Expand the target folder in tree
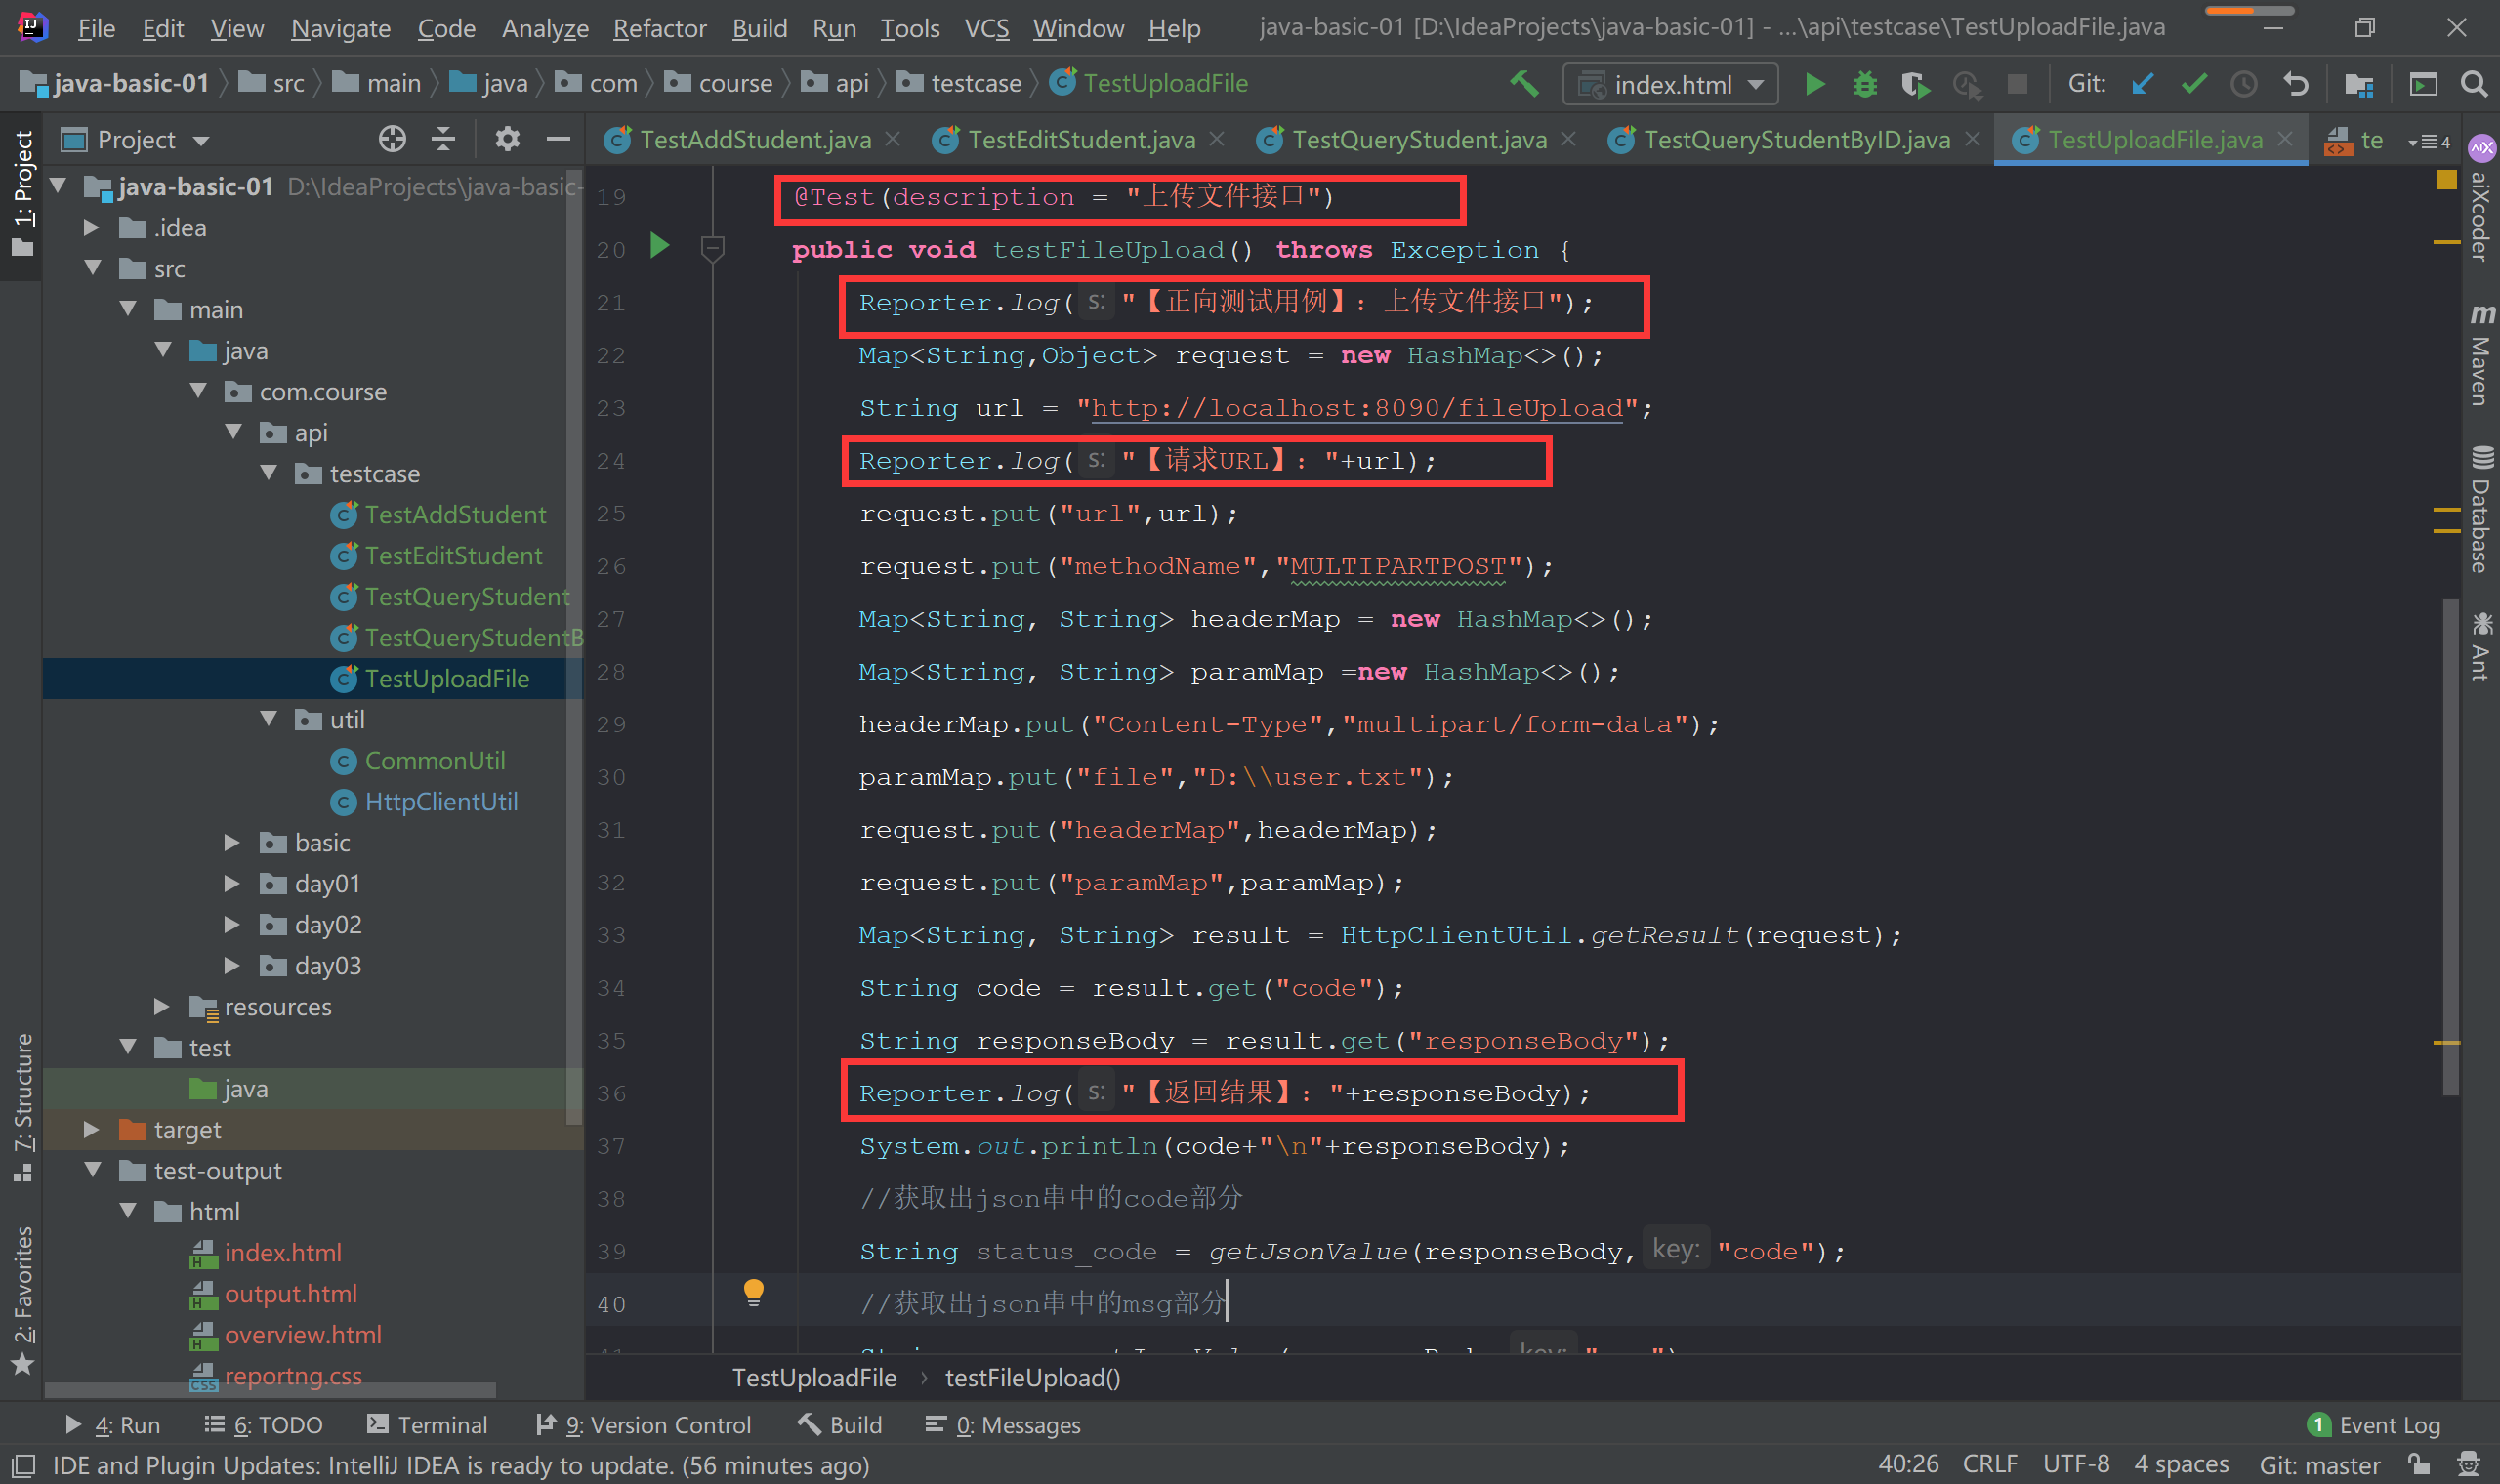The height and width of the screenshot is (1484, 2500). click(91, 1130)
